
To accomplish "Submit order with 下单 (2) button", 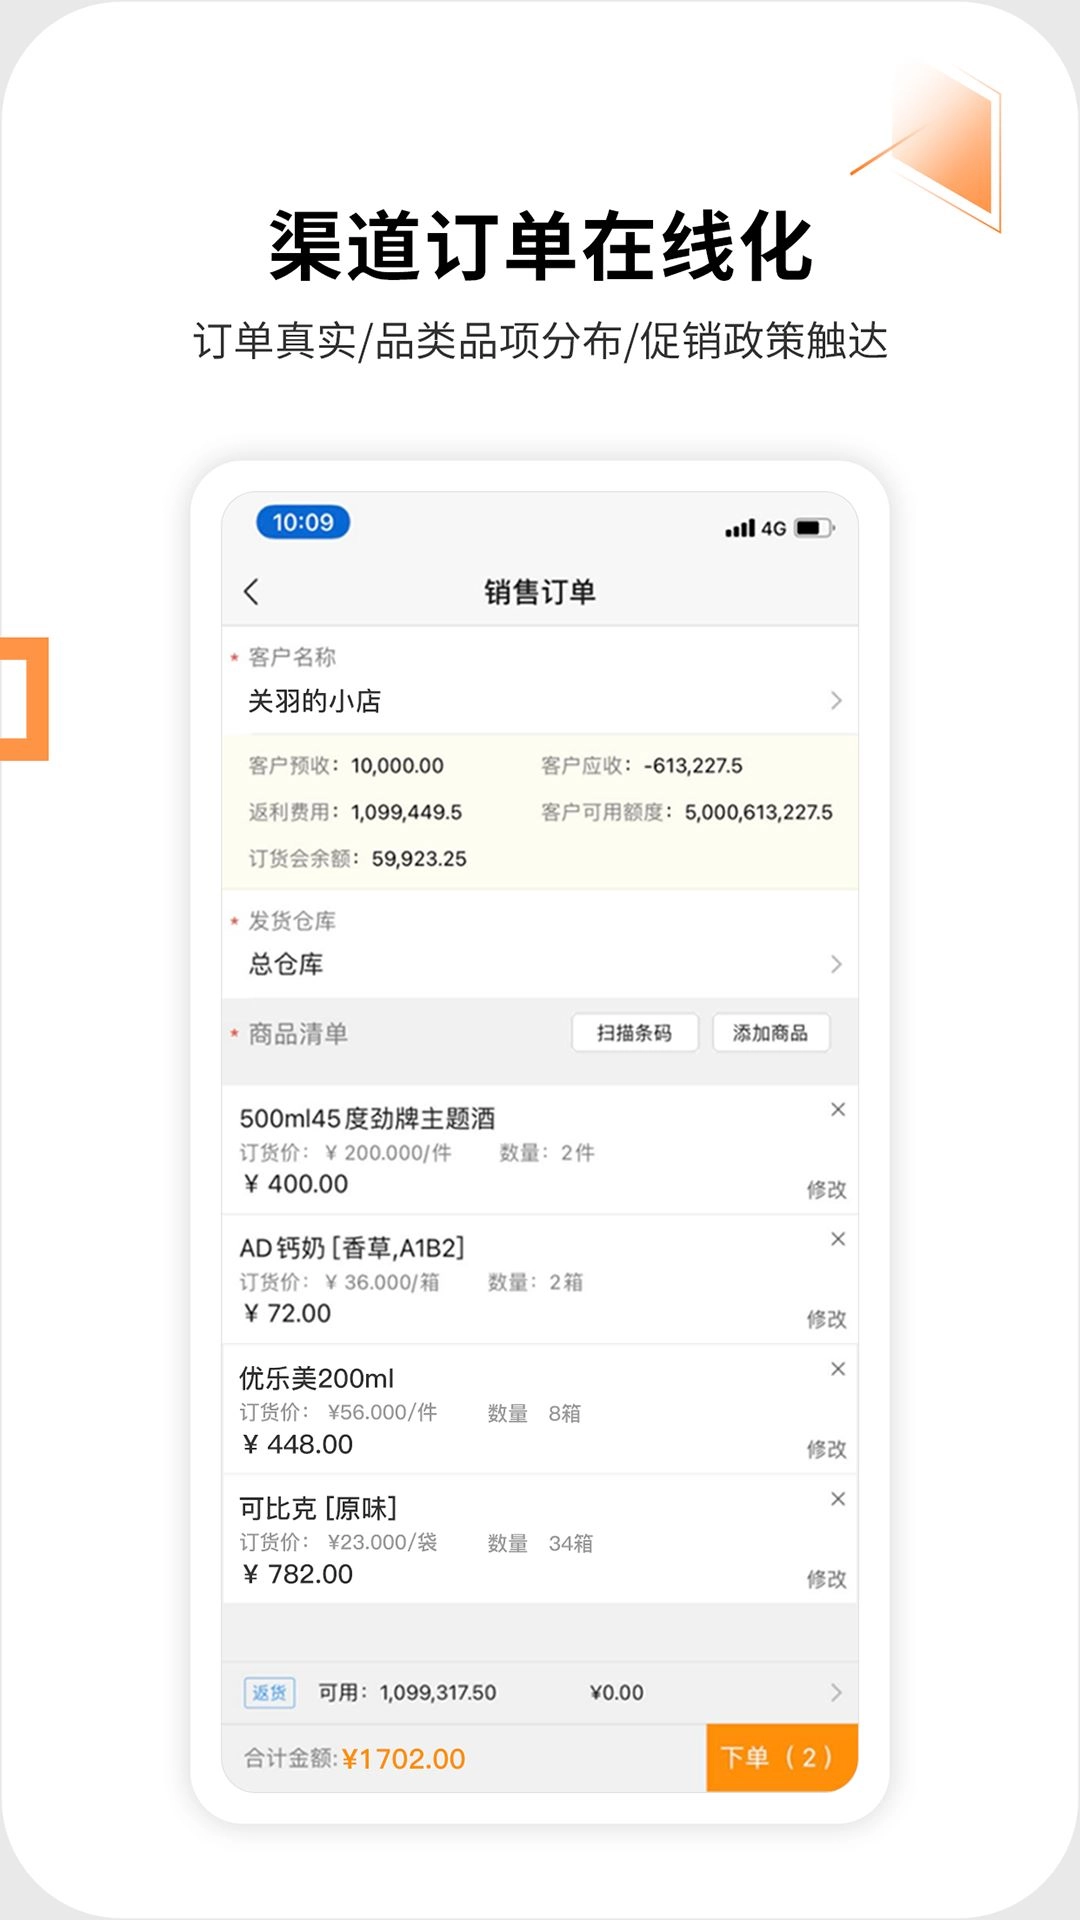I will coord(782,1758).
